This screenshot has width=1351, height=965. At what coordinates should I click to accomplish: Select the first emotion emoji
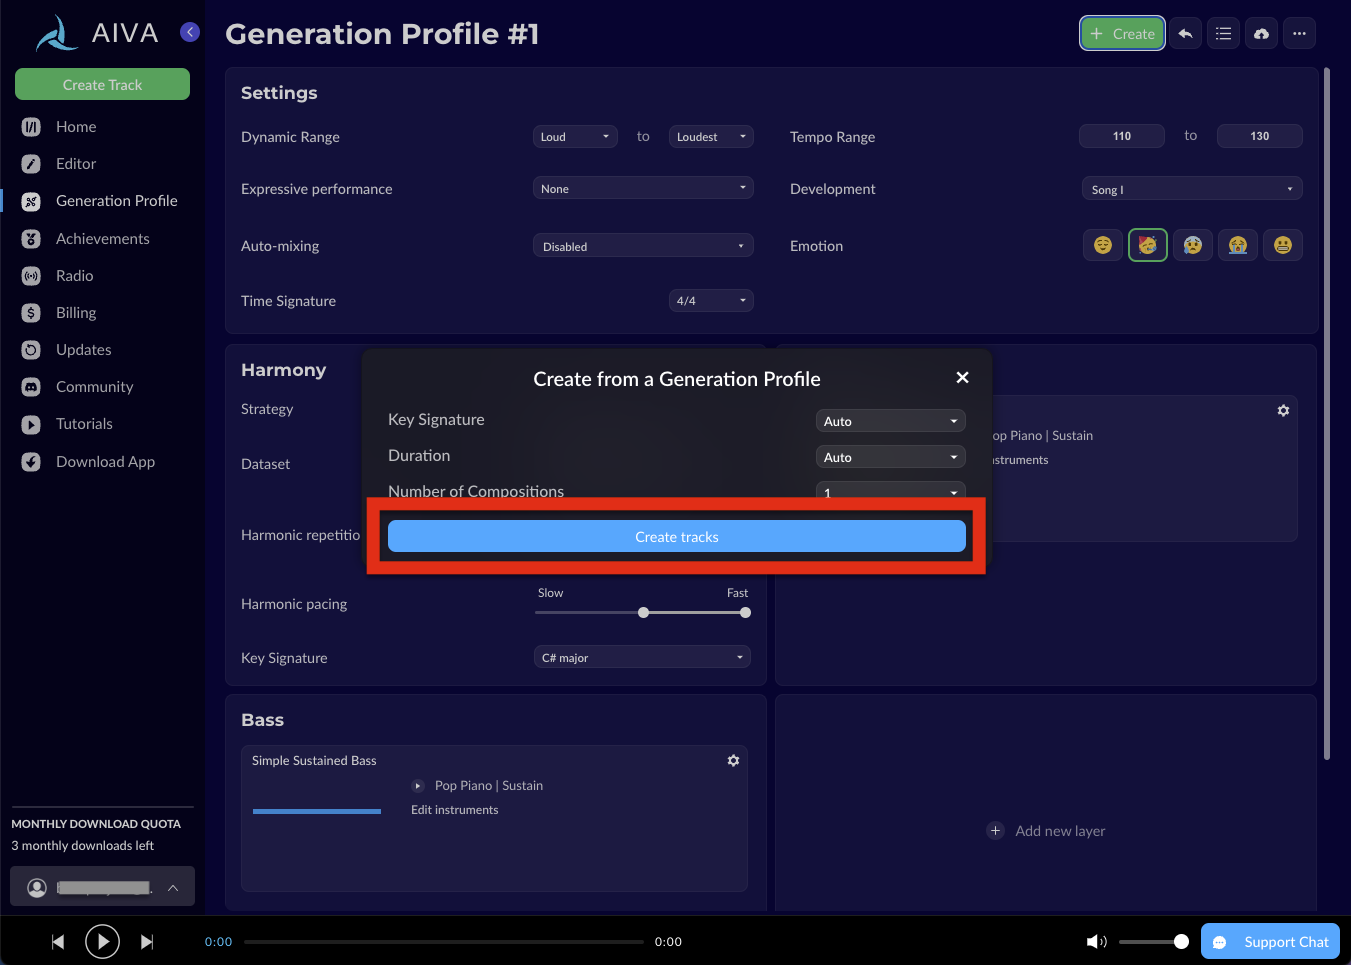click(1102, 246)
